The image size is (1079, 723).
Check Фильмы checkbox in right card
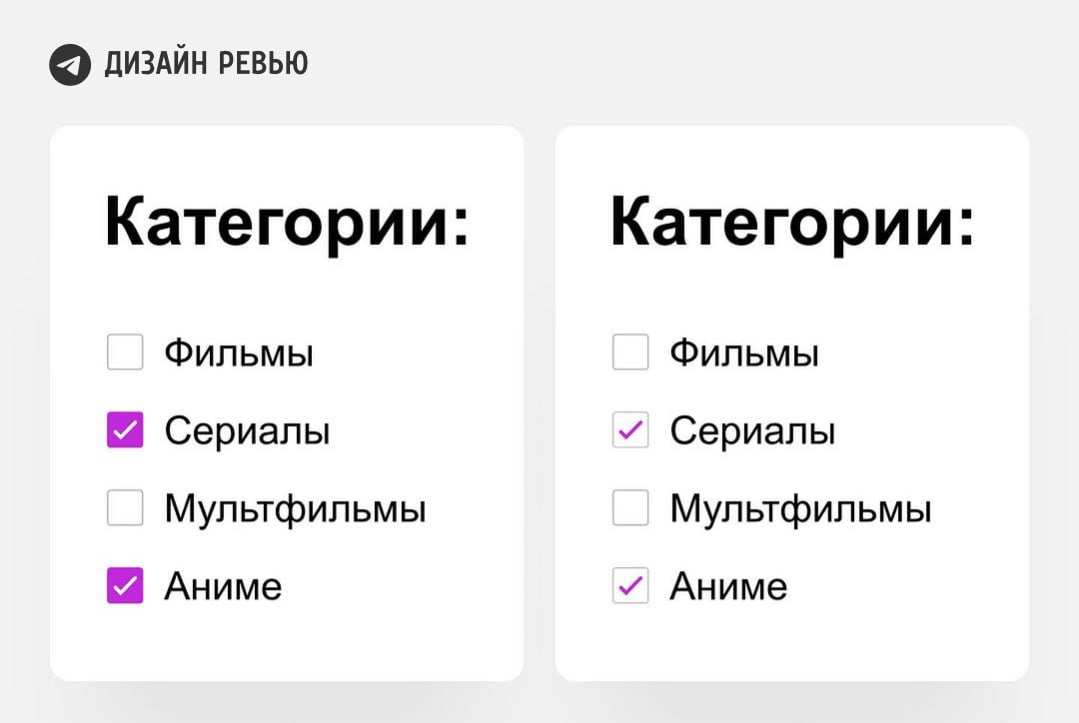630,353
